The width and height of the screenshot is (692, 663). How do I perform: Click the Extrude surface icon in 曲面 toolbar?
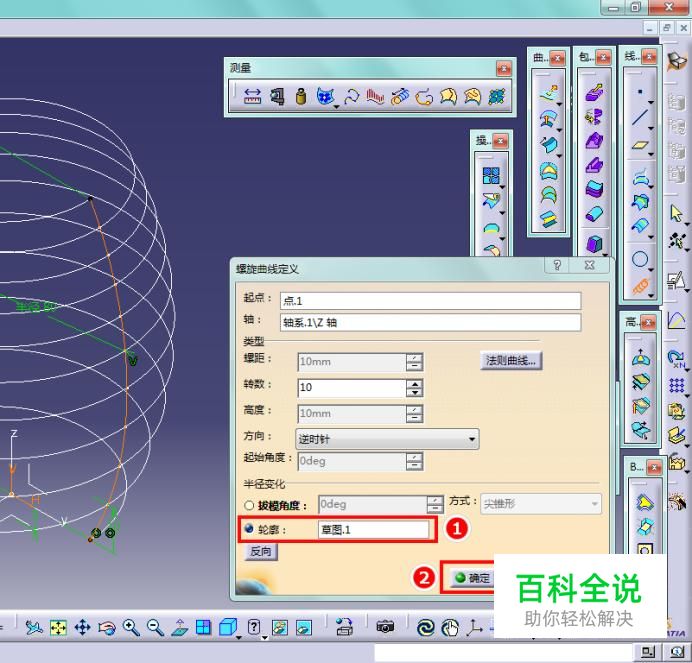click(x=549, y=91)
